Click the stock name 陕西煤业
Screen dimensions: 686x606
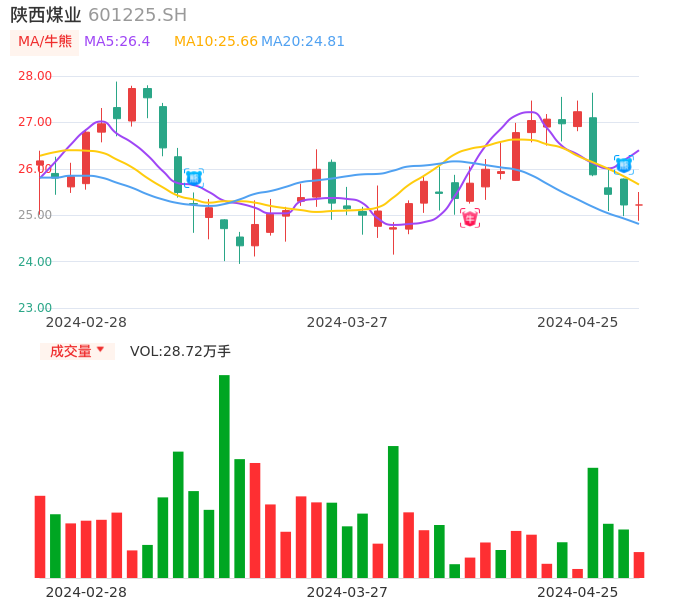46,15
